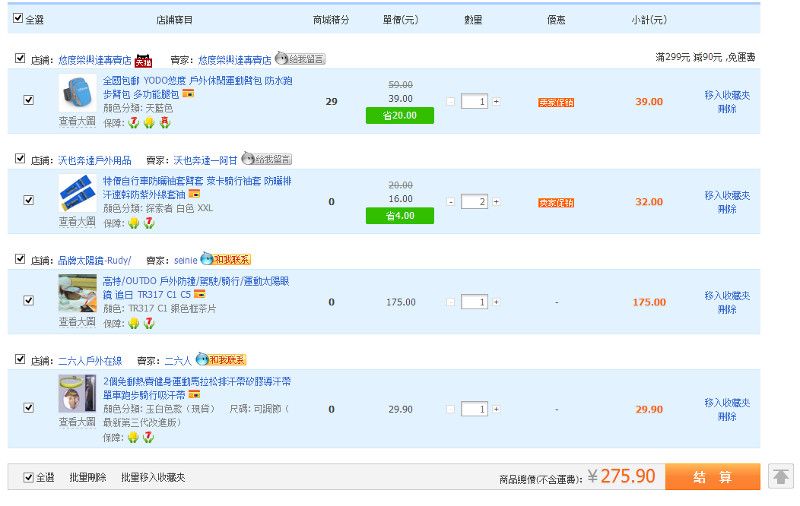Viewport: 800px width, 506px height.
Task: Click back-to-top arrow icon at bottom right
Action: tap(780, 477)
